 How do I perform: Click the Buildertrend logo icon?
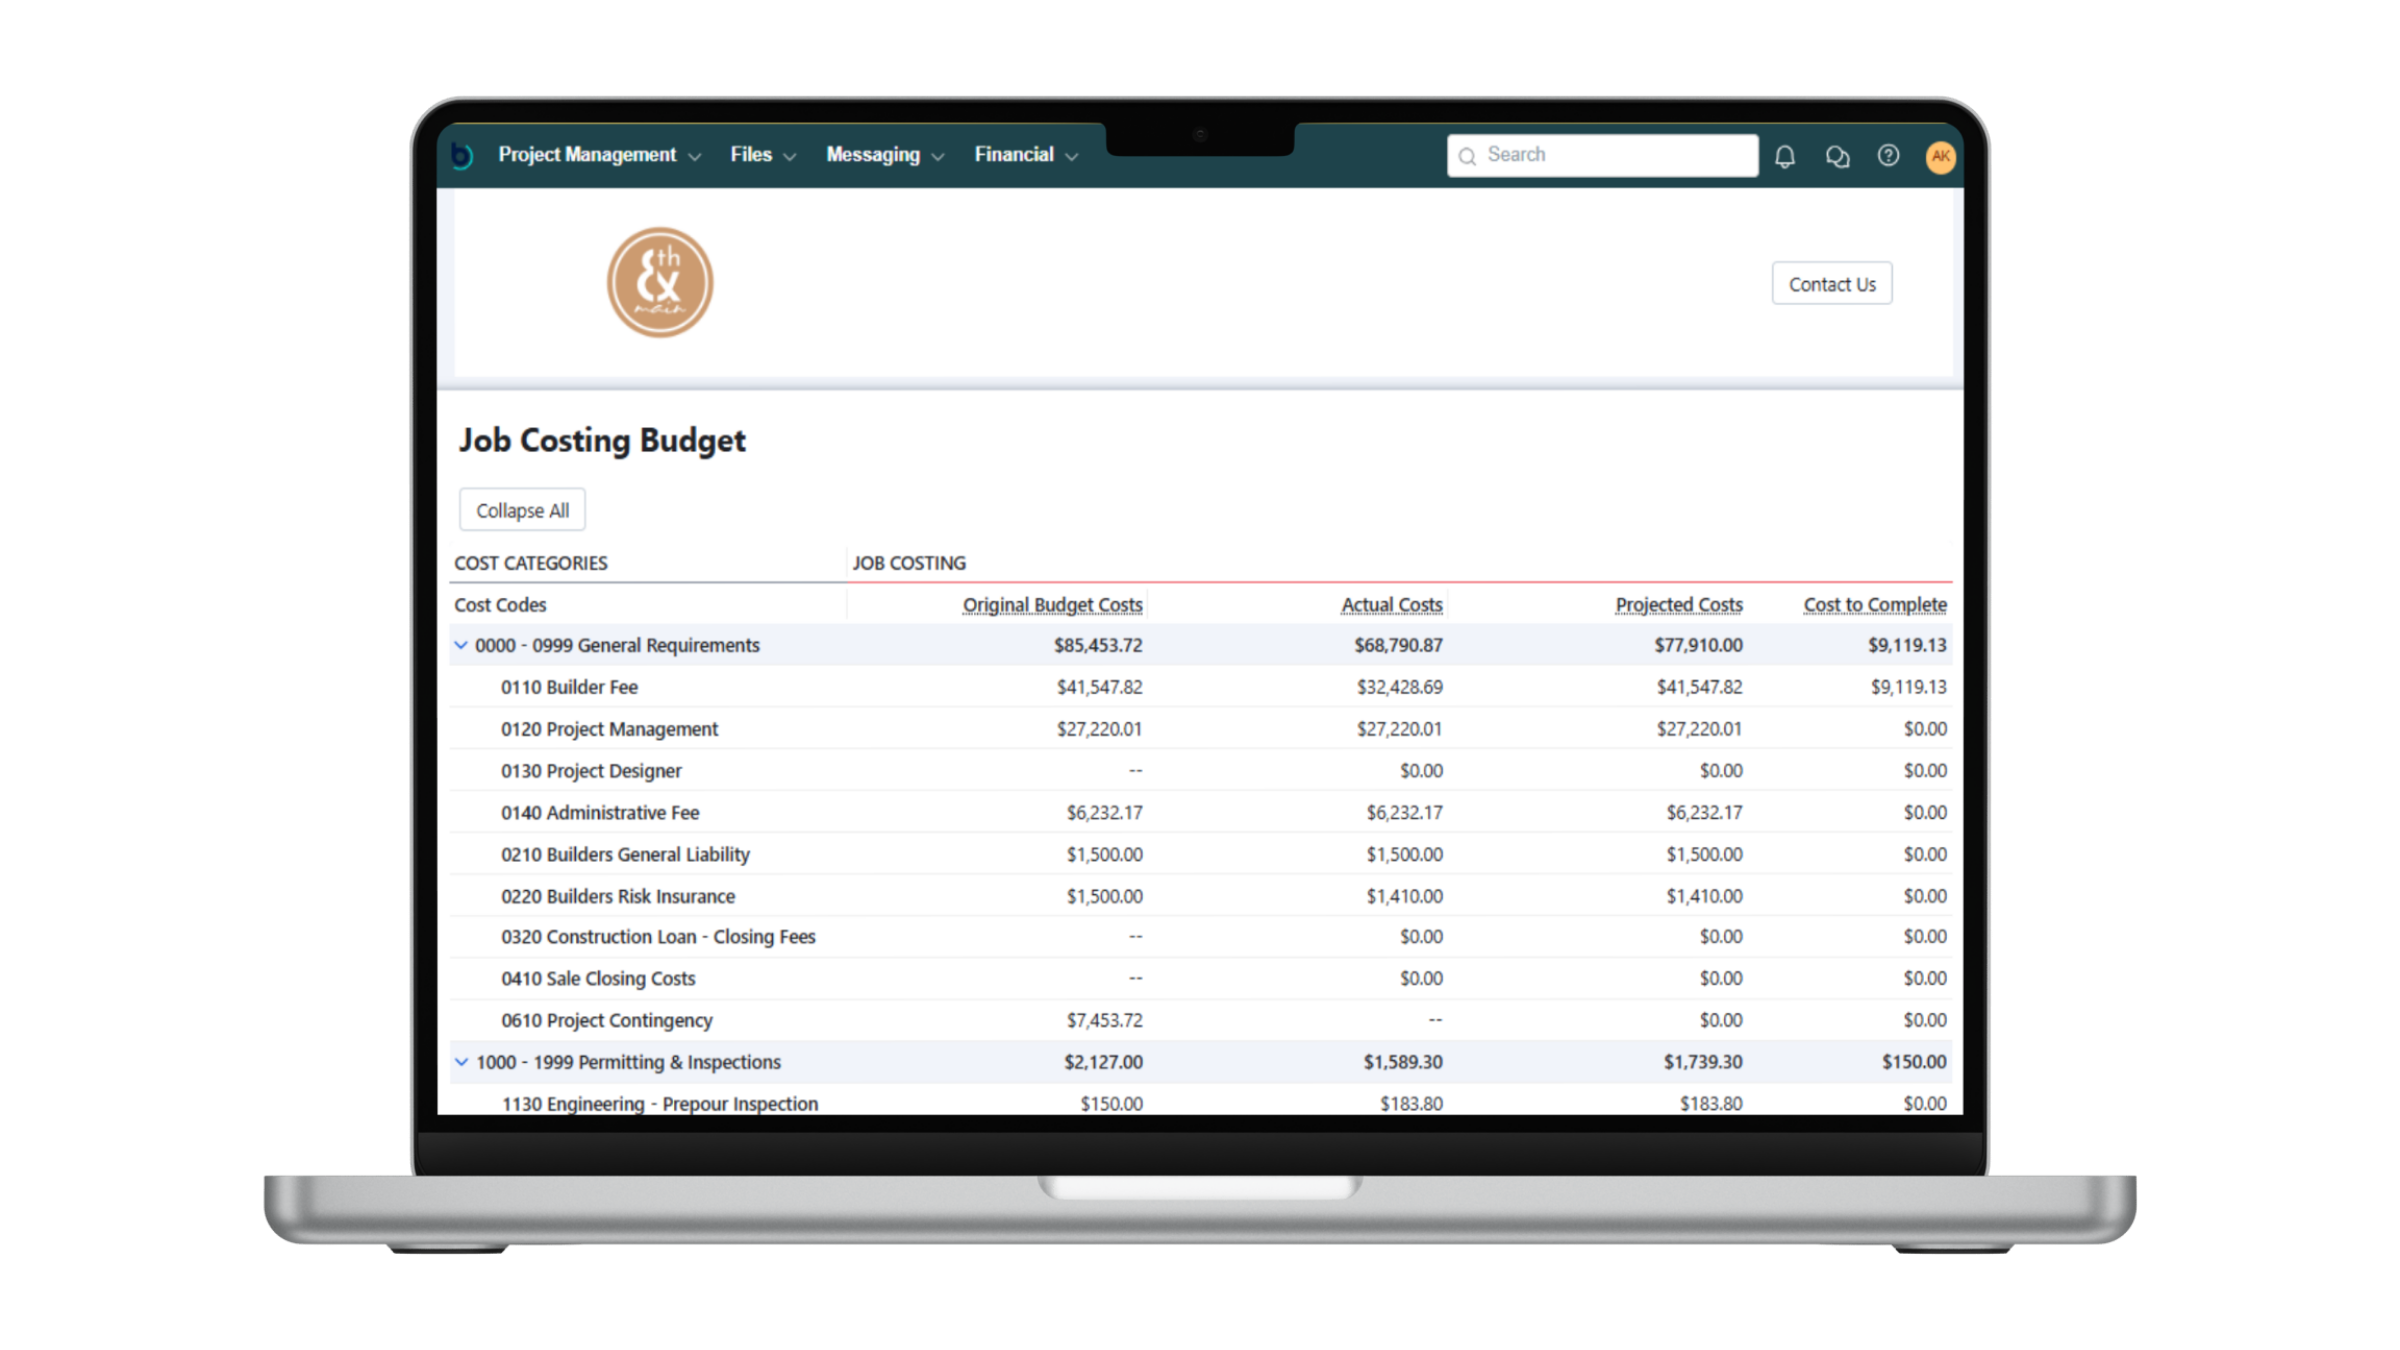point(461,156)
